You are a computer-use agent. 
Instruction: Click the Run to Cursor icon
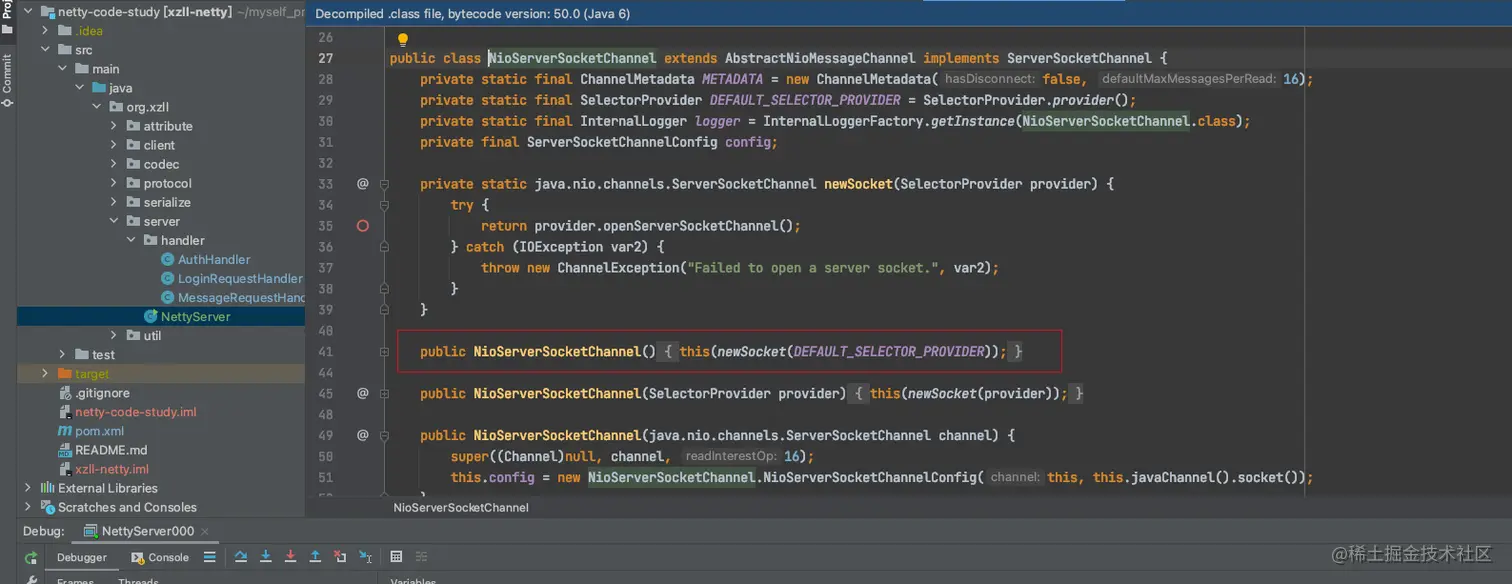point(365,557)
